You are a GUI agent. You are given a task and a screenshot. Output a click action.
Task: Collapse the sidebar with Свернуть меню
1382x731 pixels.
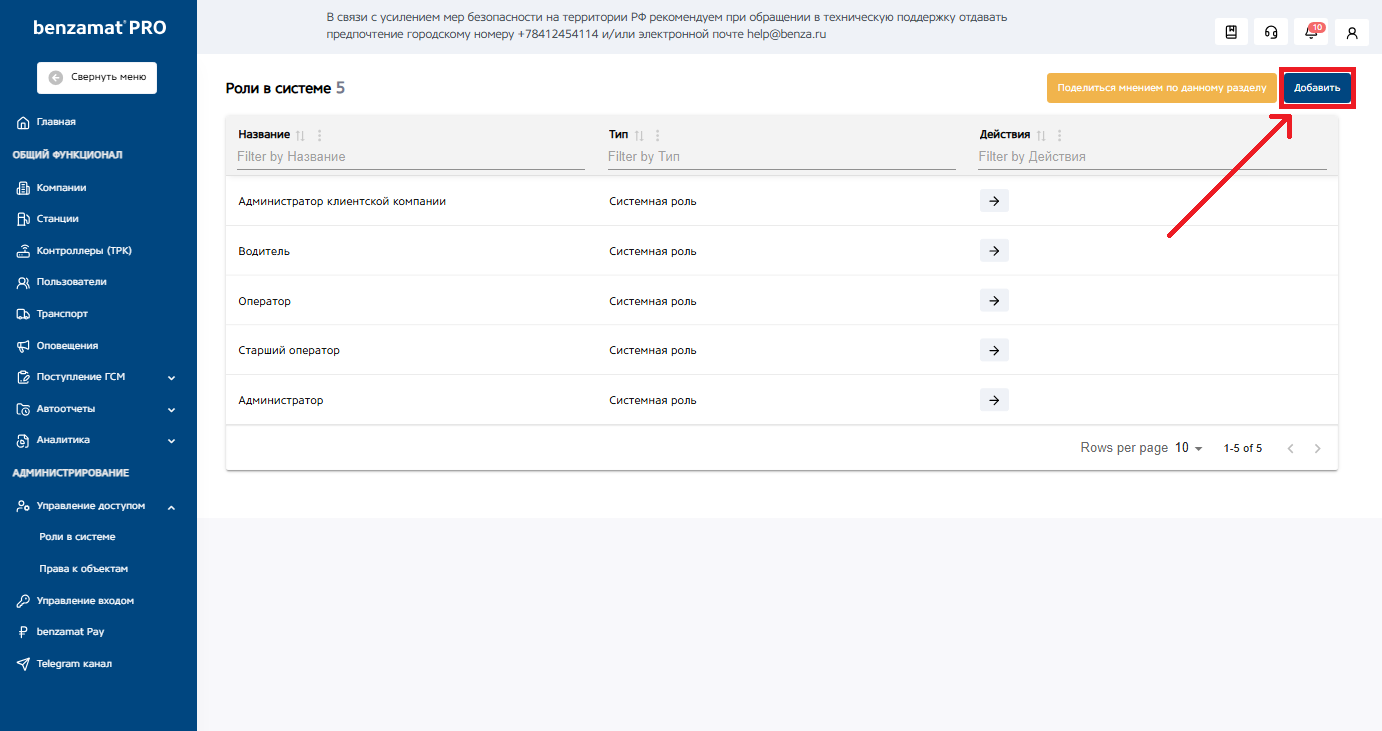97,77
